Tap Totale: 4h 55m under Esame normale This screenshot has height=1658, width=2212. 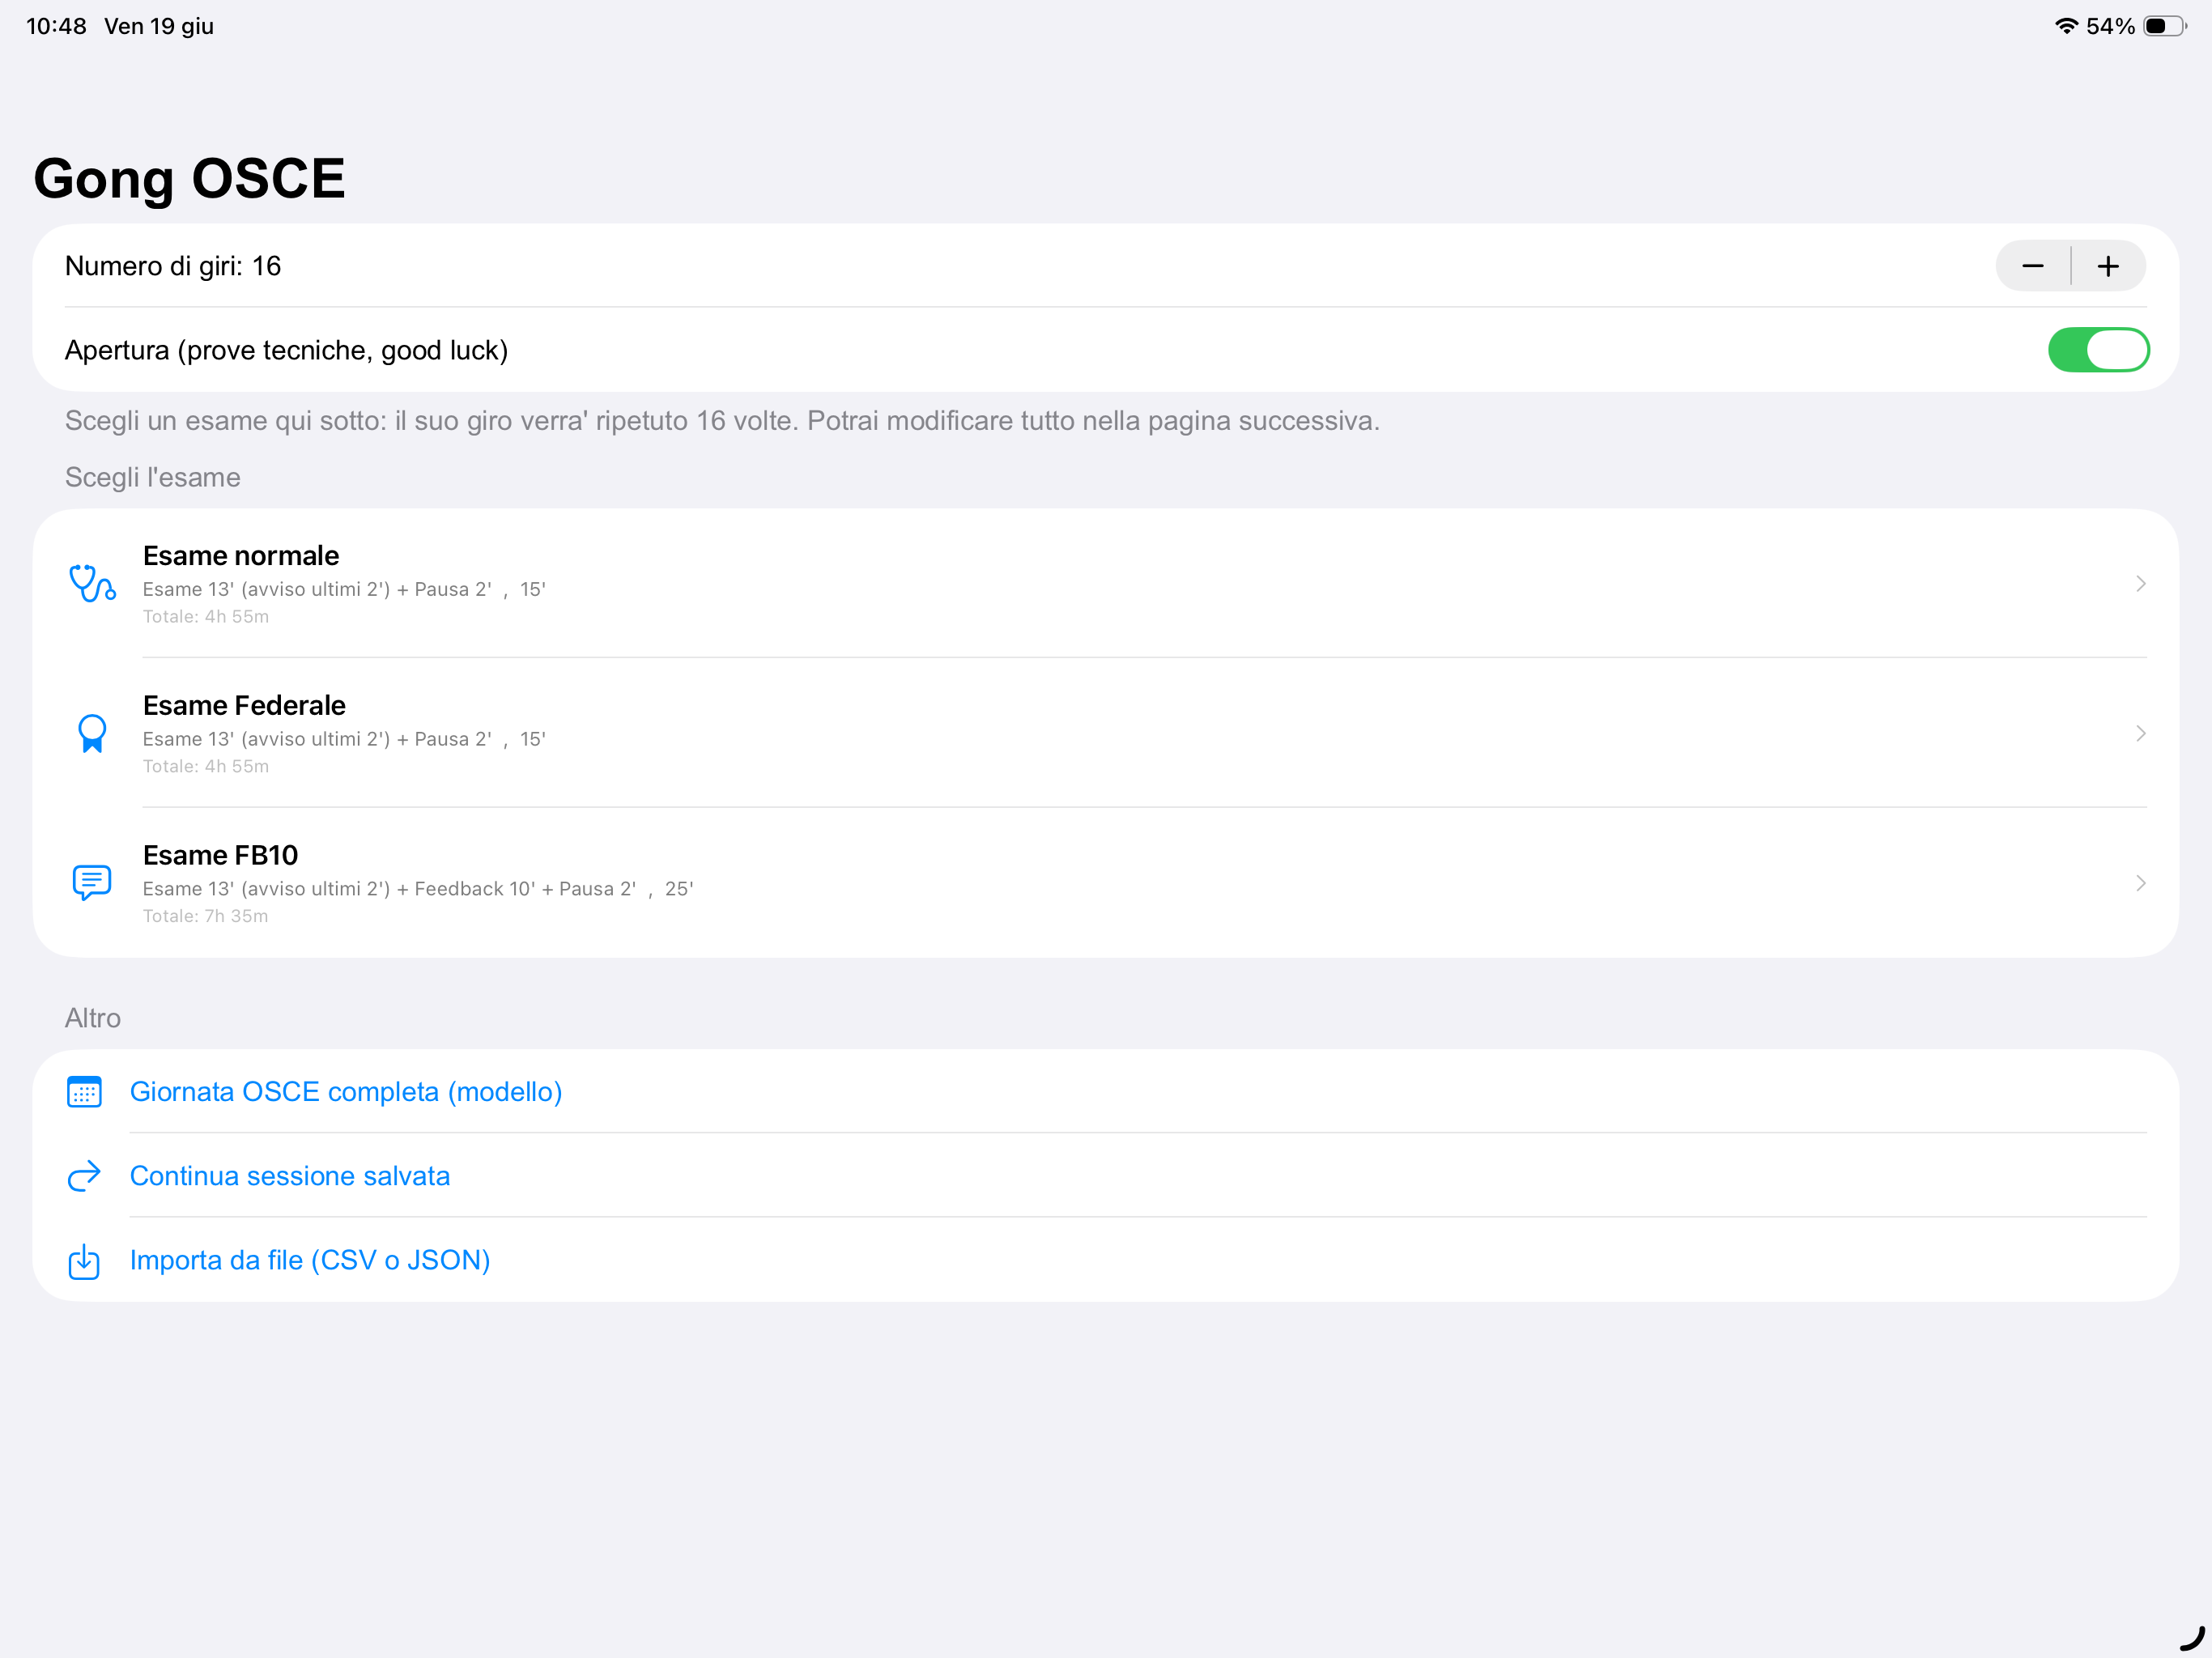[x=205, y=616]
